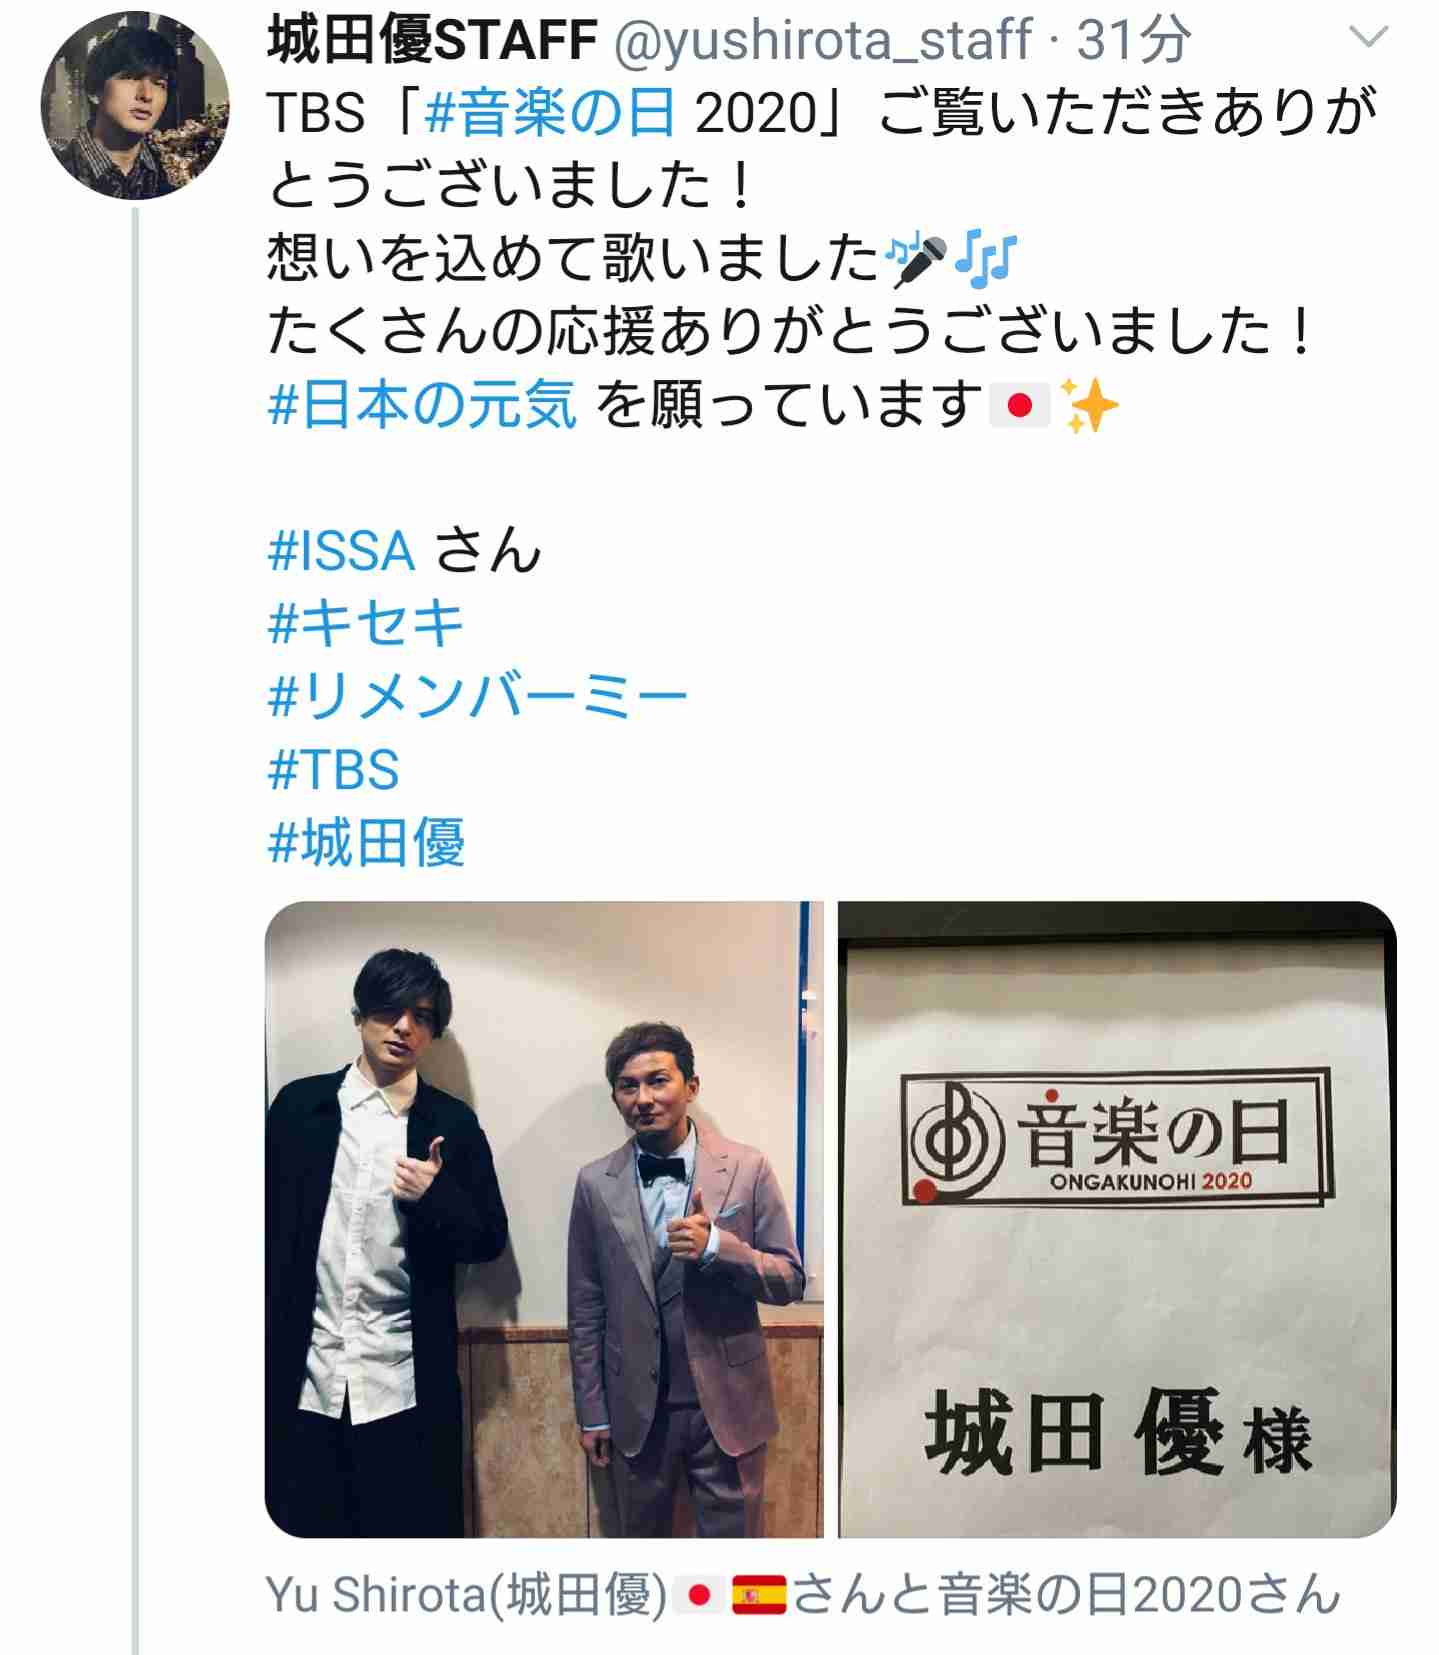Viewport: 1439px width, 1655px height.
Task: Tap the tweet body text to open it
Action: pyautogui.click(x=820, y=259)
